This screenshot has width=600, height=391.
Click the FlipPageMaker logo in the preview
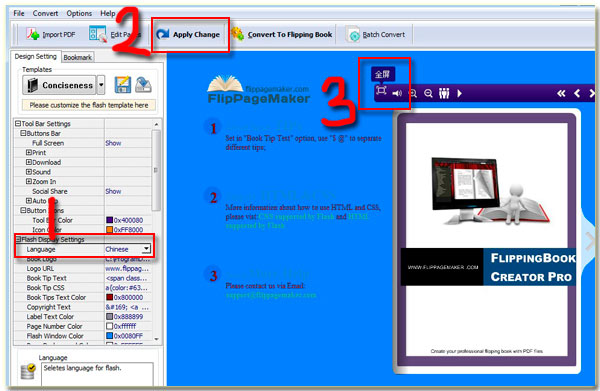(x=259, y=90)
